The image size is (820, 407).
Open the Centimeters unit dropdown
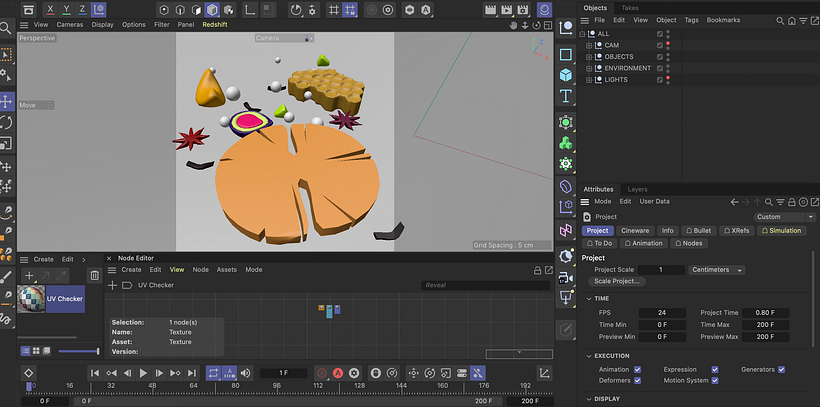716,270
